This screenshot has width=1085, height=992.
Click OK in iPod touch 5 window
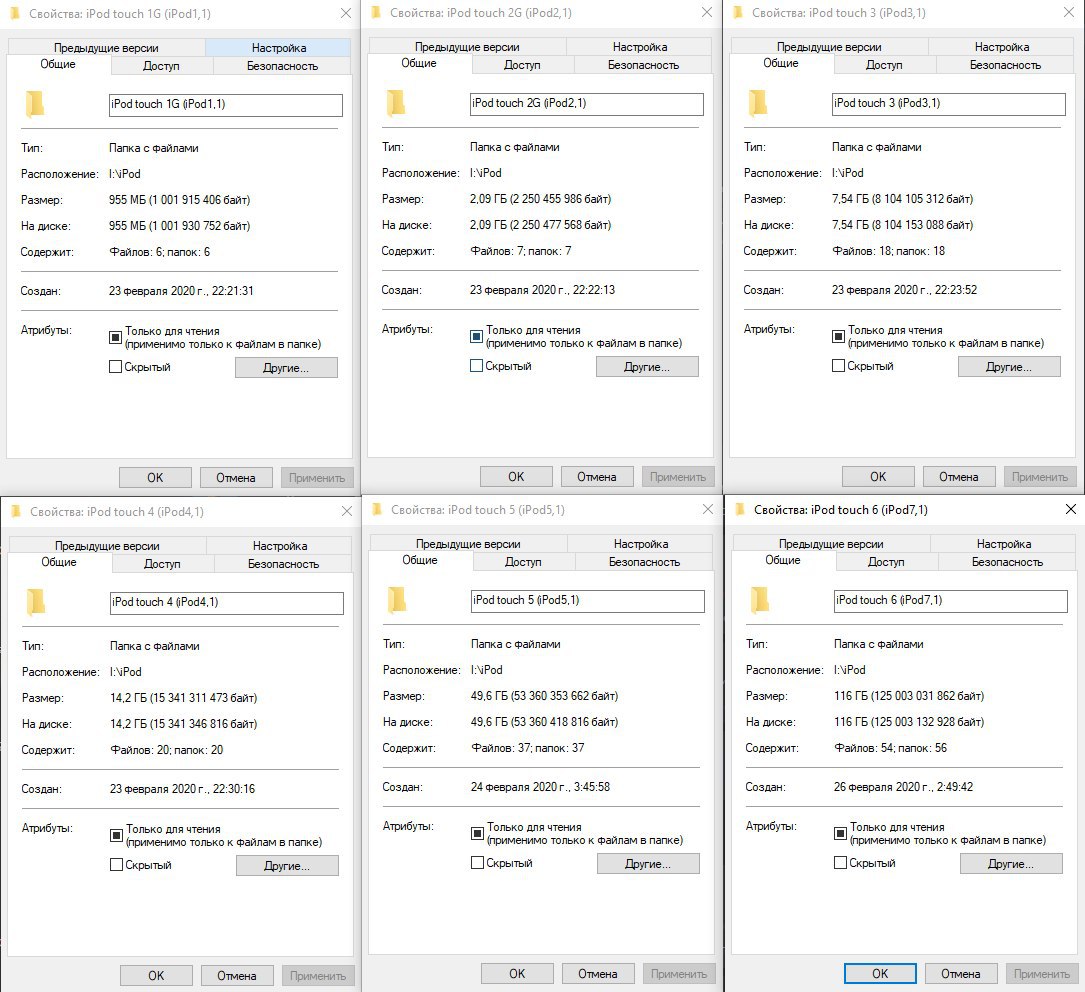click(x=517, y=974)
